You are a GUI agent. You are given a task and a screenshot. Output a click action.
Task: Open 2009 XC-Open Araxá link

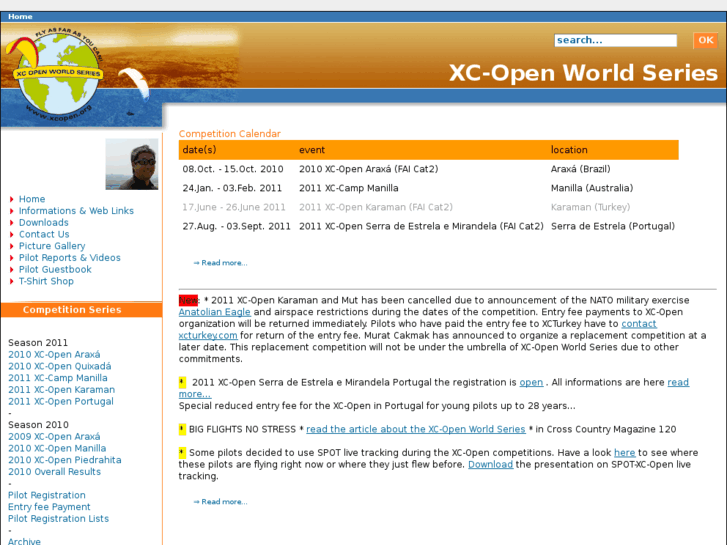point(54,436)
